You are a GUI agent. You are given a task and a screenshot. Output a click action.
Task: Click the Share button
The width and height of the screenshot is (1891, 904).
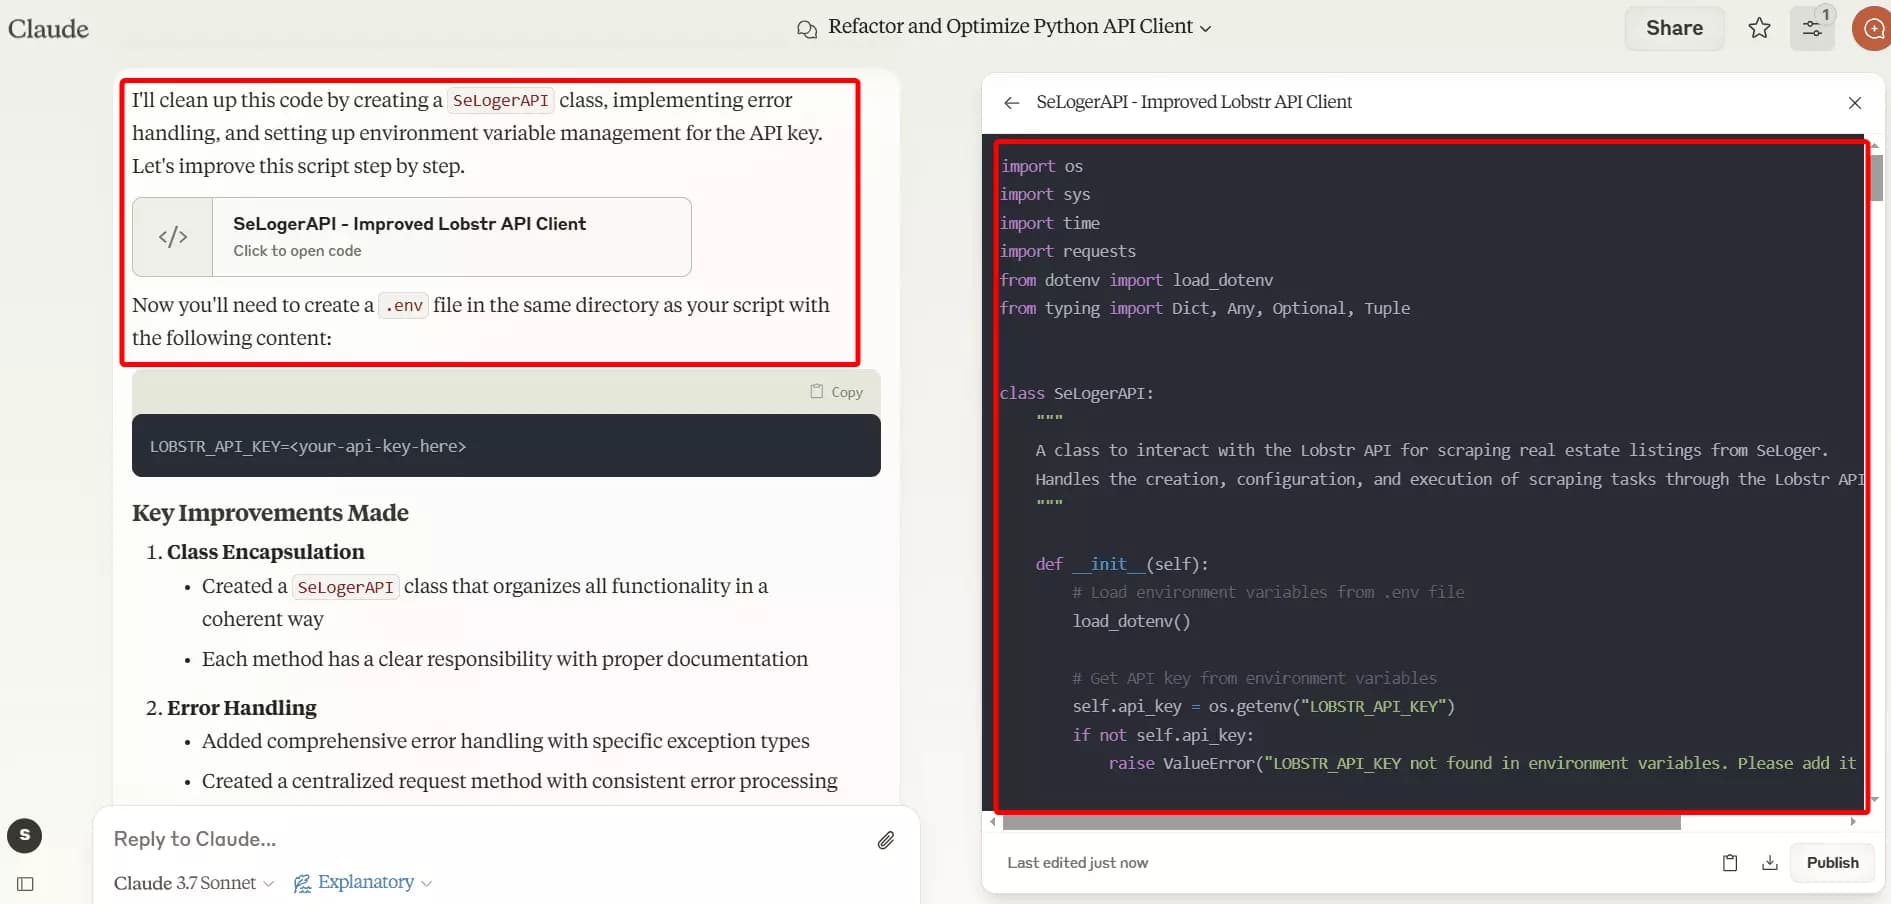click(1674, 28)
